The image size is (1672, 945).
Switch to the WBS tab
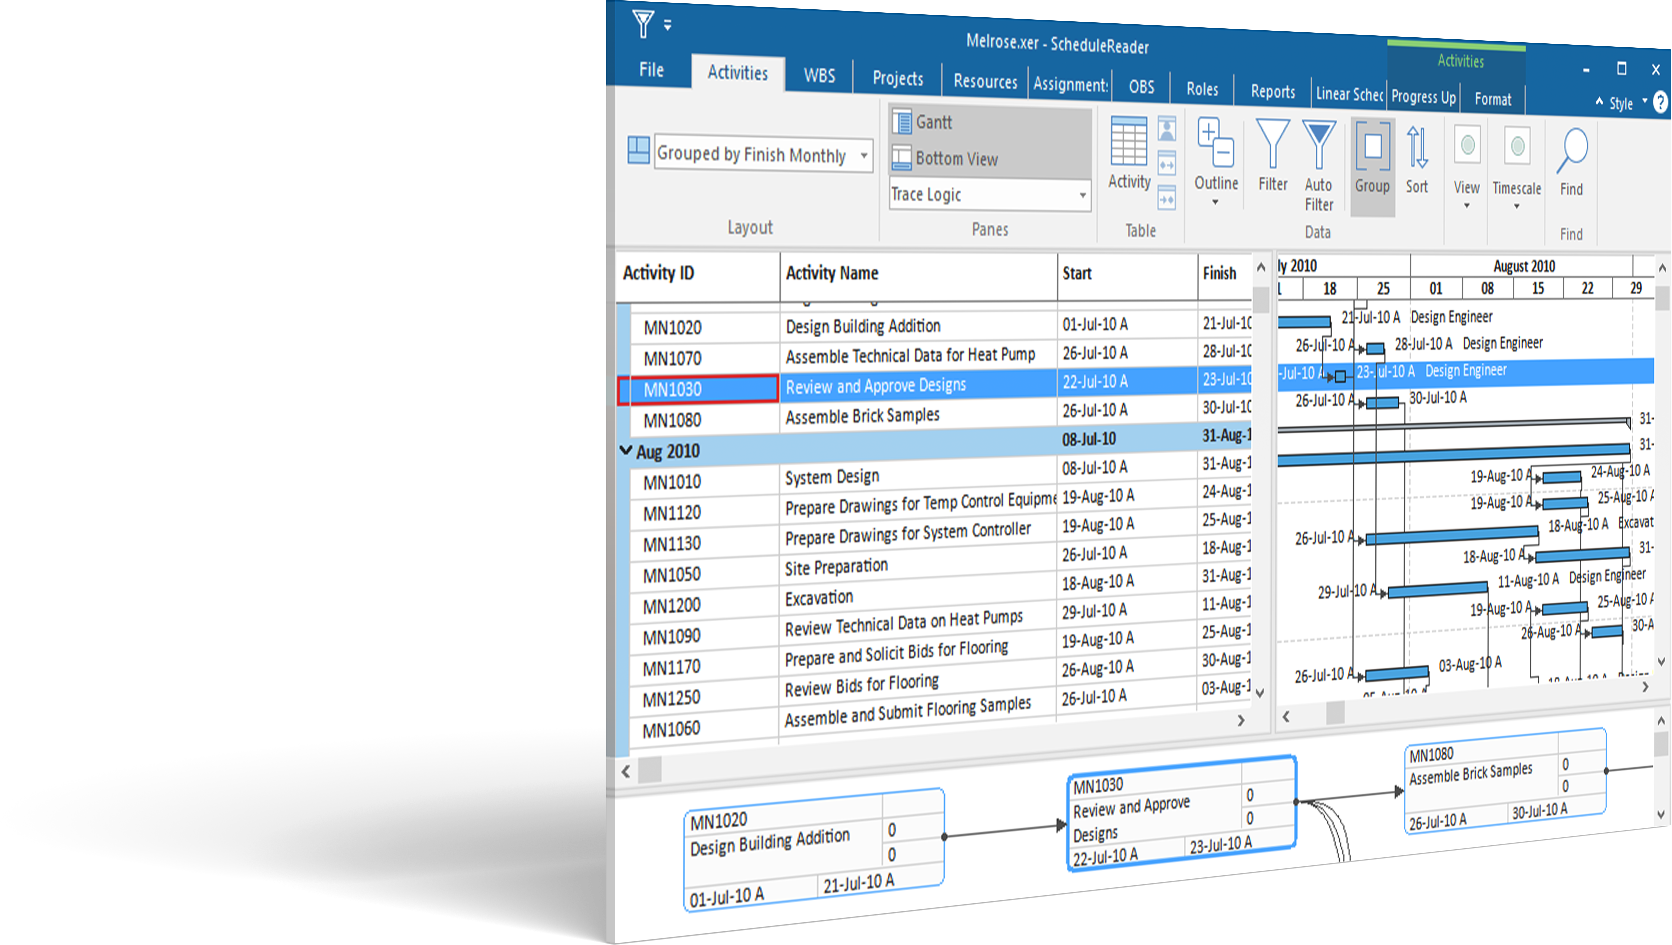coord(818,75)
